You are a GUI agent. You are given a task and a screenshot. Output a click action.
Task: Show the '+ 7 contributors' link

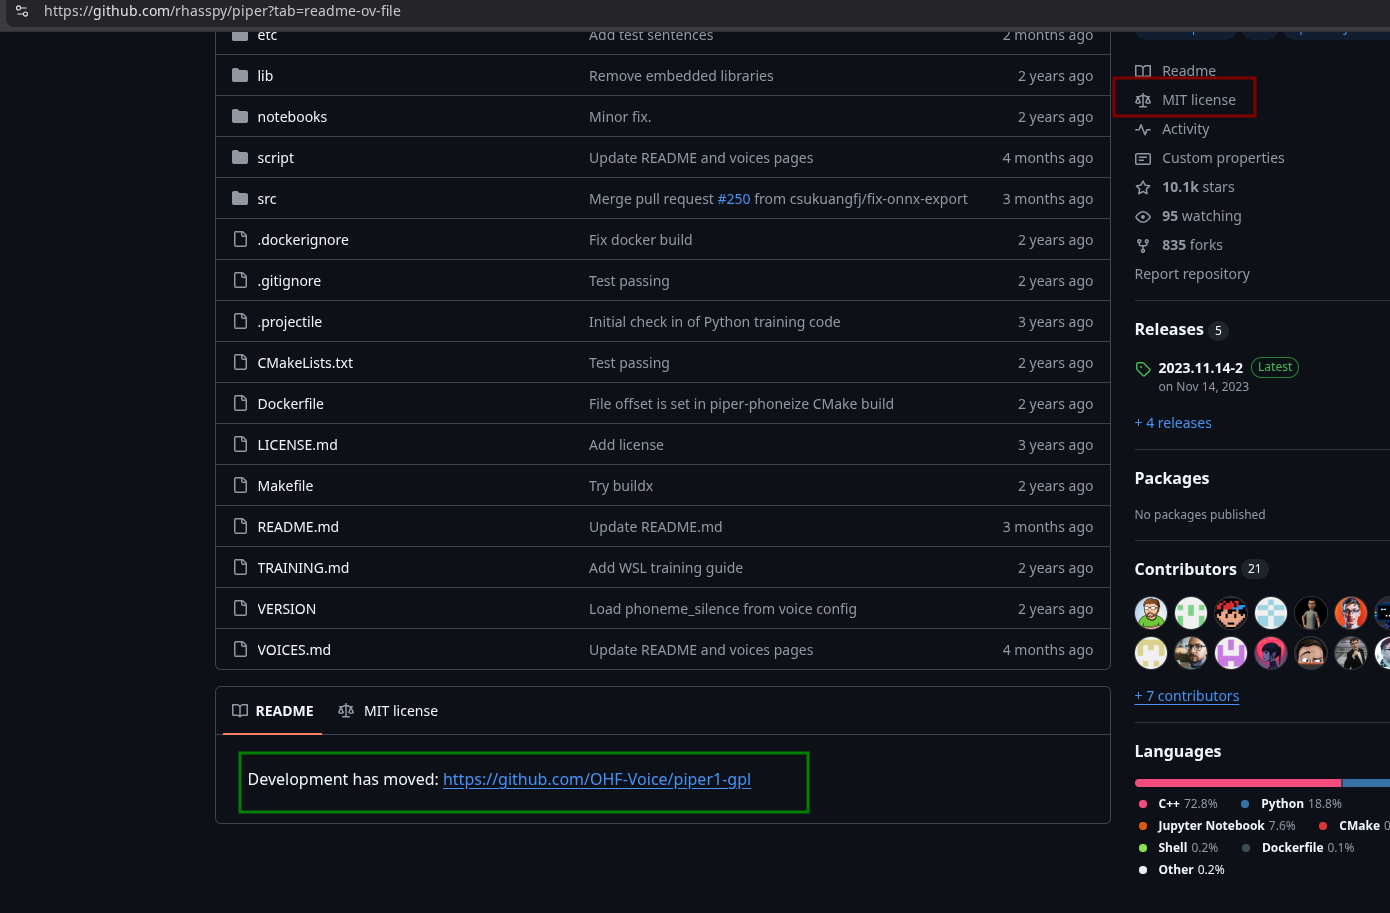point(1187,696)
